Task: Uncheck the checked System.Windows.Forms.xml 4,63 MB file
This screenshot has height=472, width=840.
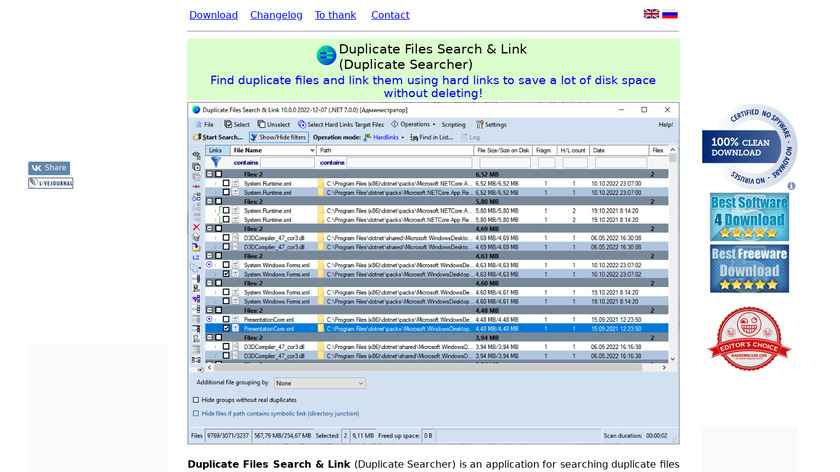Action: (x=226, y=274)
